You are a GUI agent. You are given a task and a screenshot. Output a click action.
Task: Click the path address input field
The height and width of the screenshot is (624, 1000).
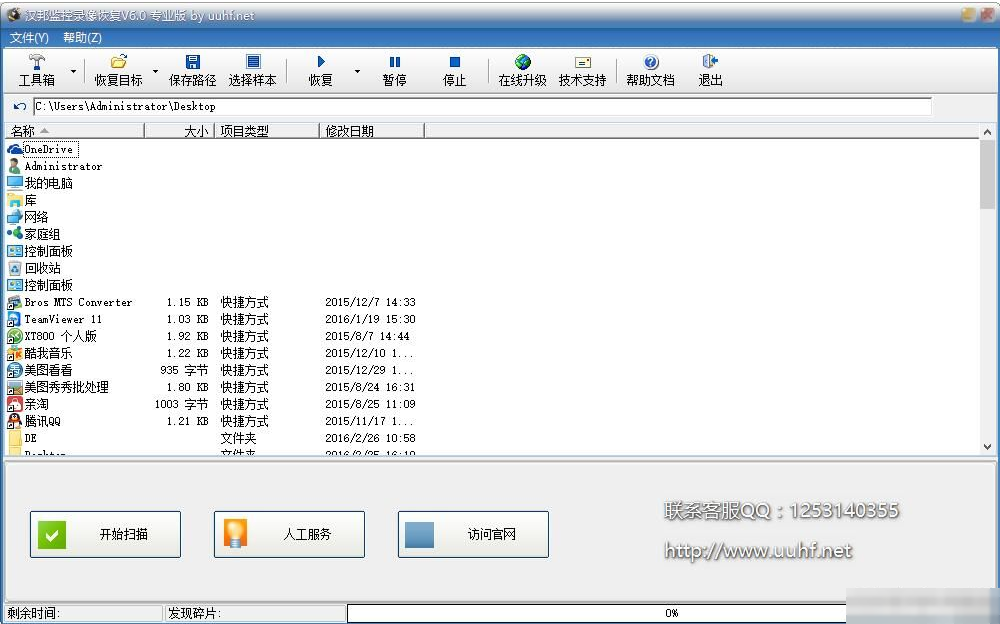(480, 106)
